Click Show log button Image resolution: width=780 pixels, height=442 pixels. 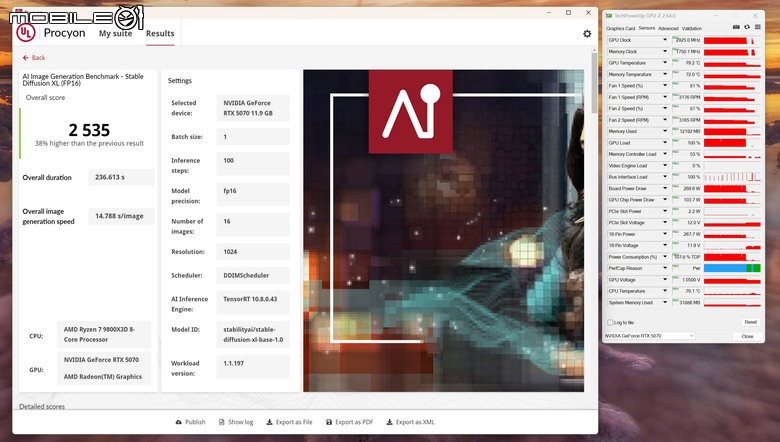click(x=236, y=422)
